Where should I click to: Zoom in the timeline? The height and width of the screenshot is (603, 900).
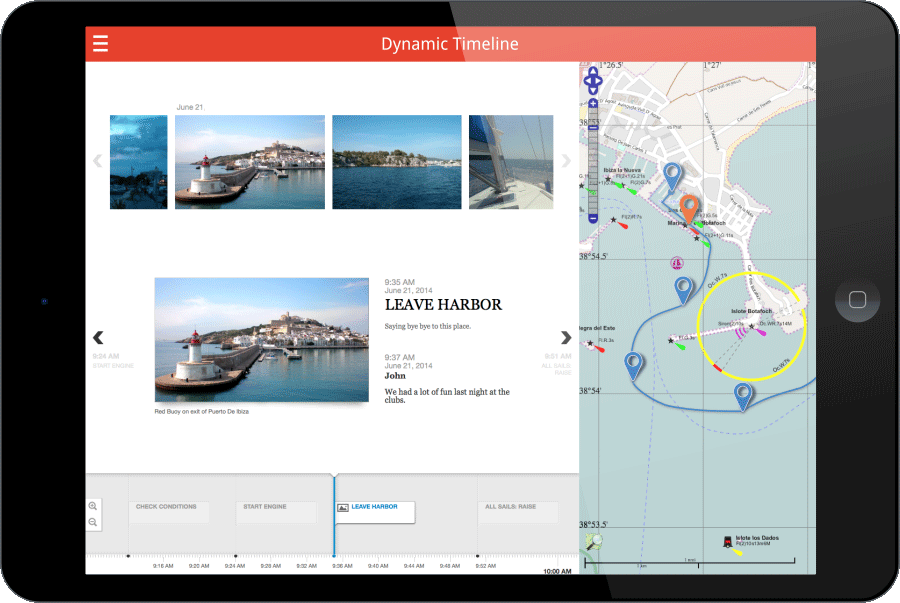click(92, 506)
